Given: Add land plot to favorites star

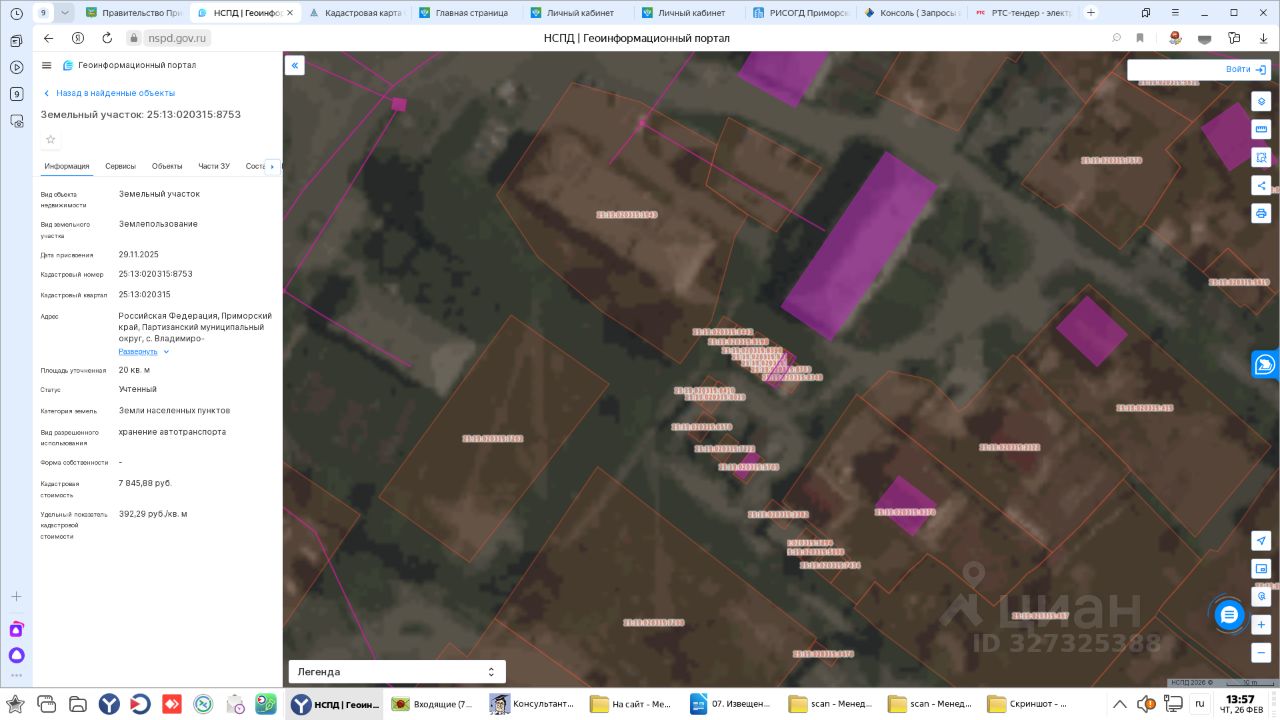Looking at the screenshot, I should click(x=51, y=140).
